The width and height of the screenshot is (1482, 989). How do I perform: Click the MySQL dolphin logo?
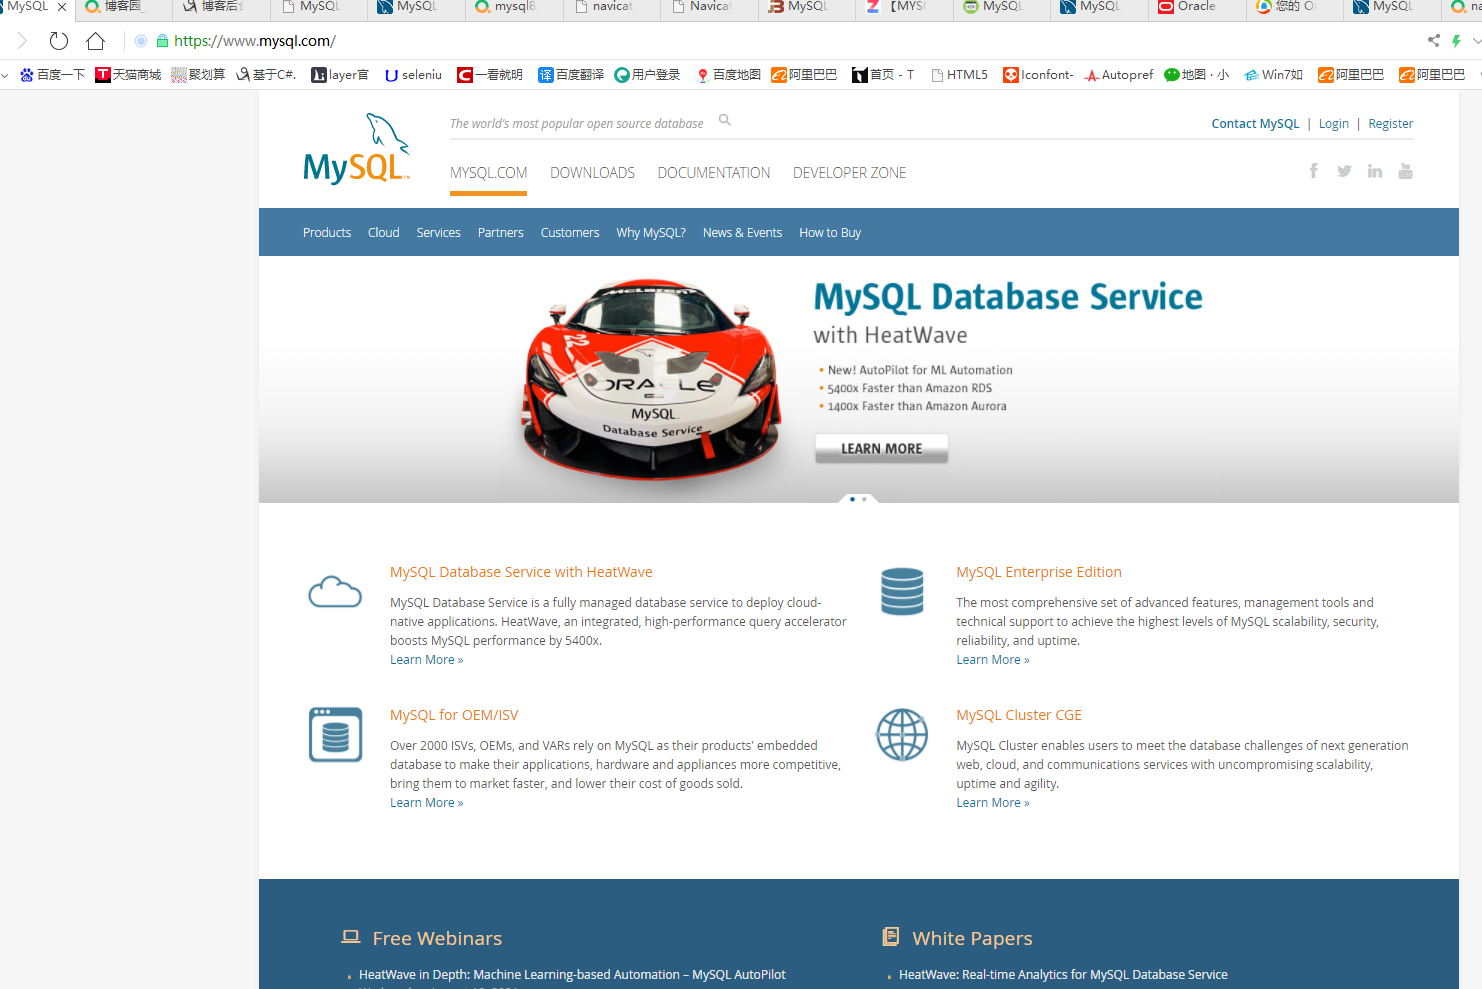tap(357, 148)
